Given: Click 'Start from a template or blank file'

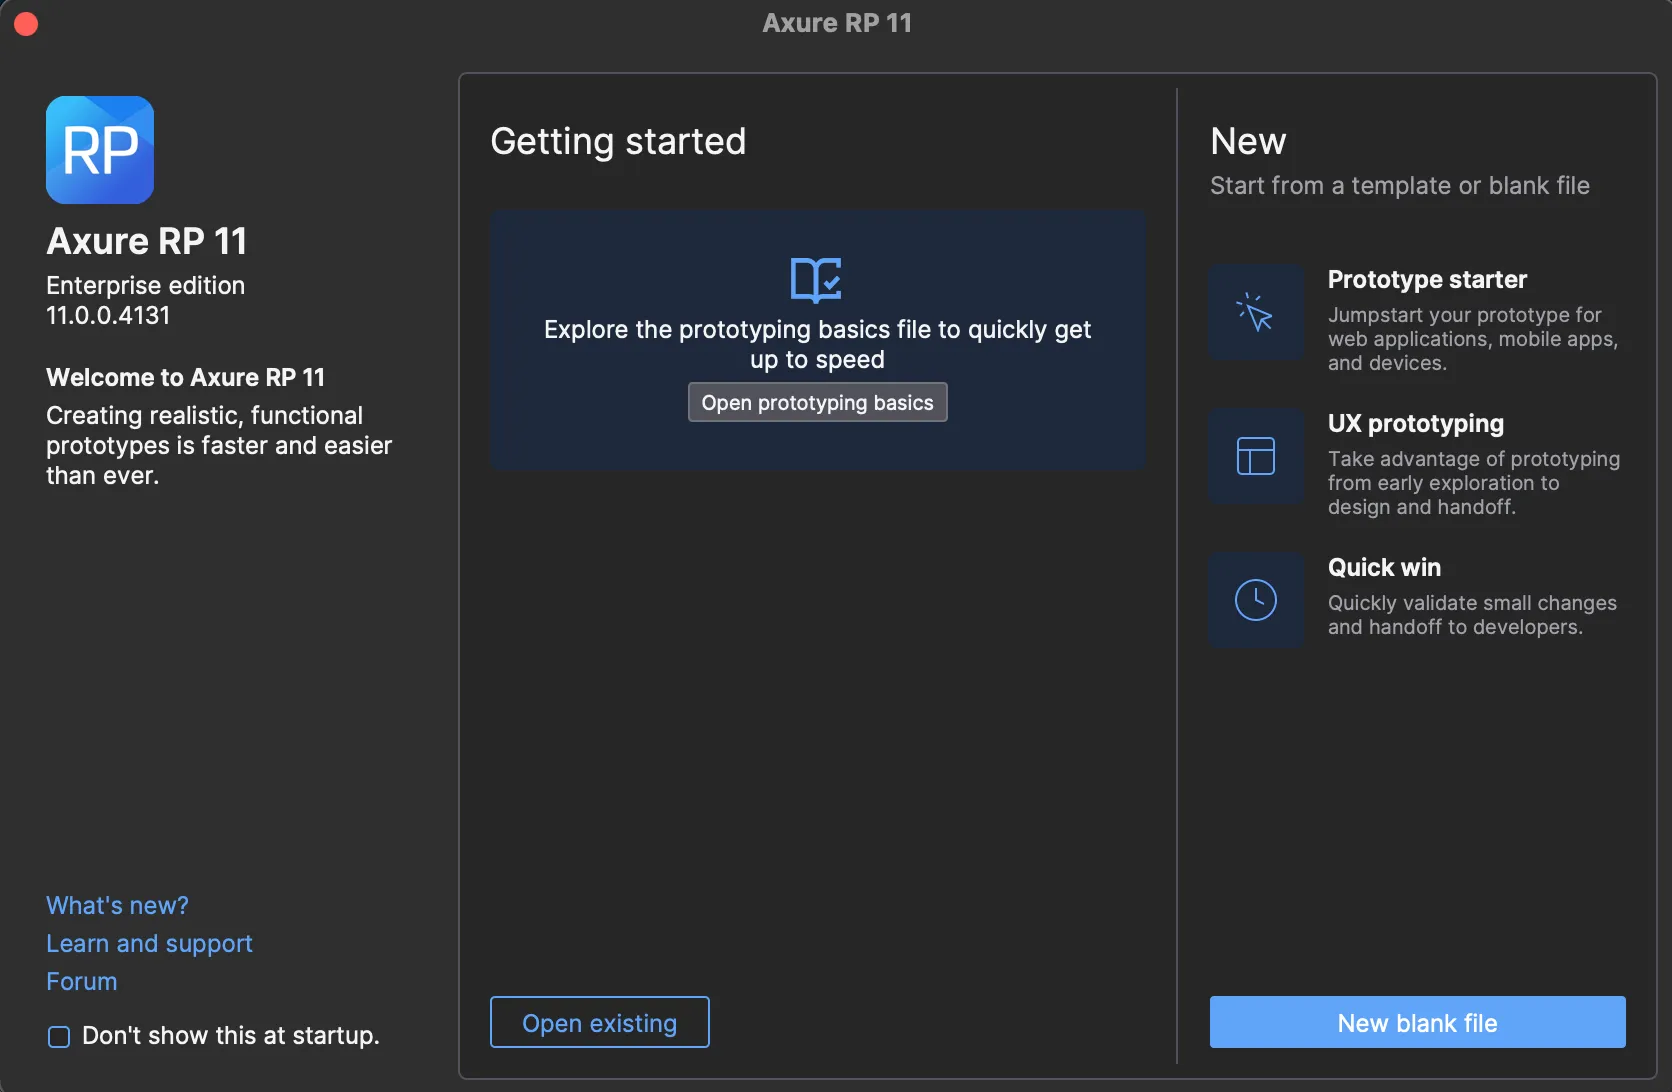Looking at the screenshot, I should [1399, 185].
